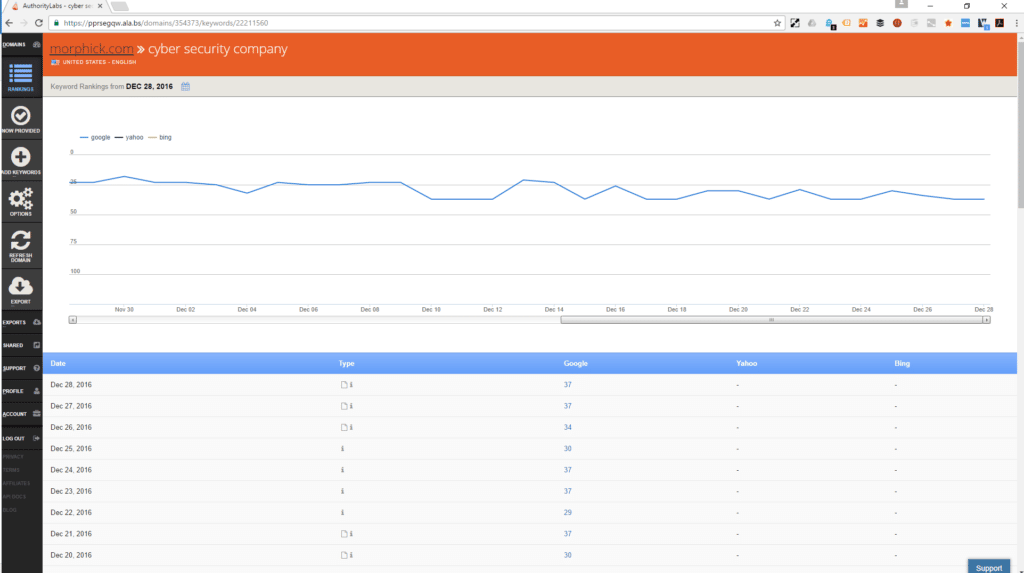Toggle the bing series in chart legend

click(160, 137)
